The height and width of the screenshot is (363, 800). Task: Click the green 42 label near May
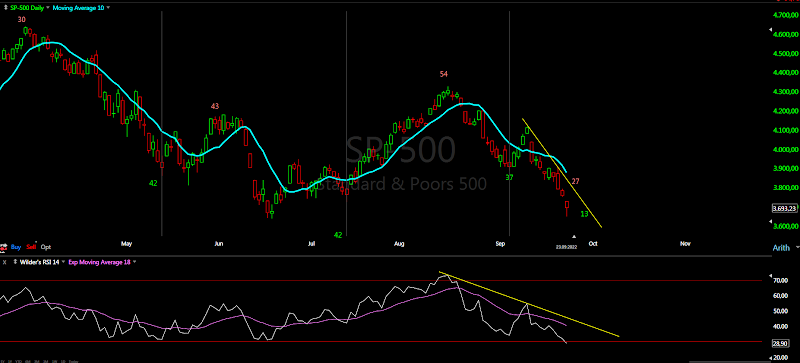point(153,183)
